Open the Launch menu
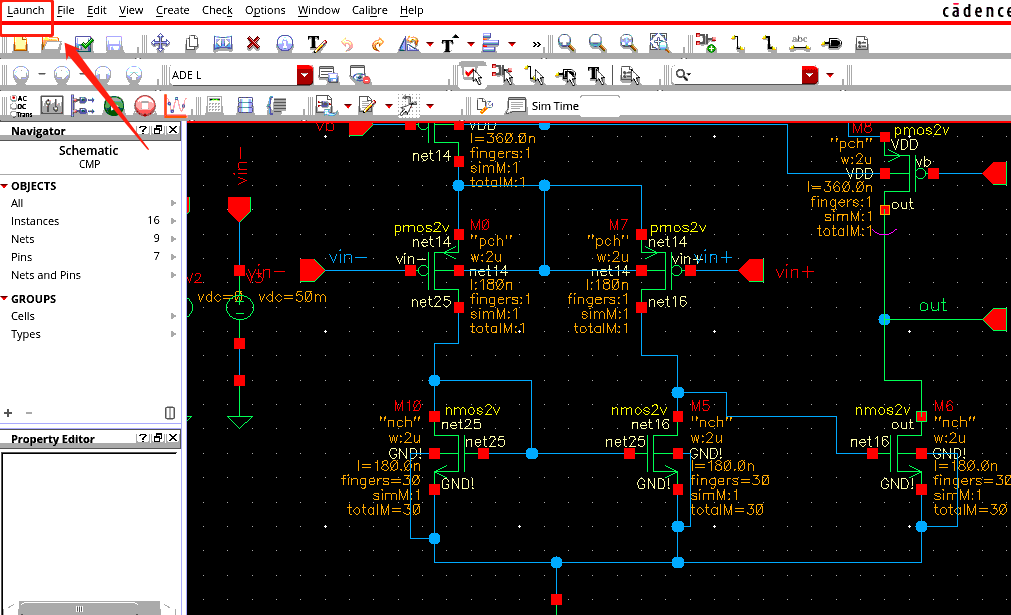1011x615 pixels. pyautogui.click(x=26, y=10)
